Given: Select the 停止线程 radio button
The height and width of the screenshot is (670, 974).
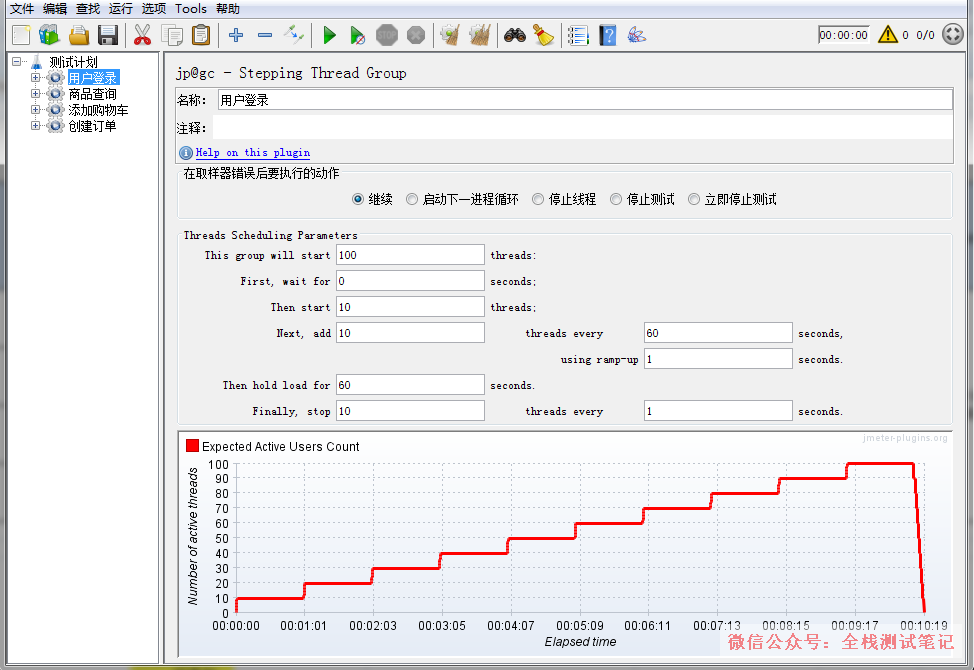Looking at the screenshot, I should [538, 199].
